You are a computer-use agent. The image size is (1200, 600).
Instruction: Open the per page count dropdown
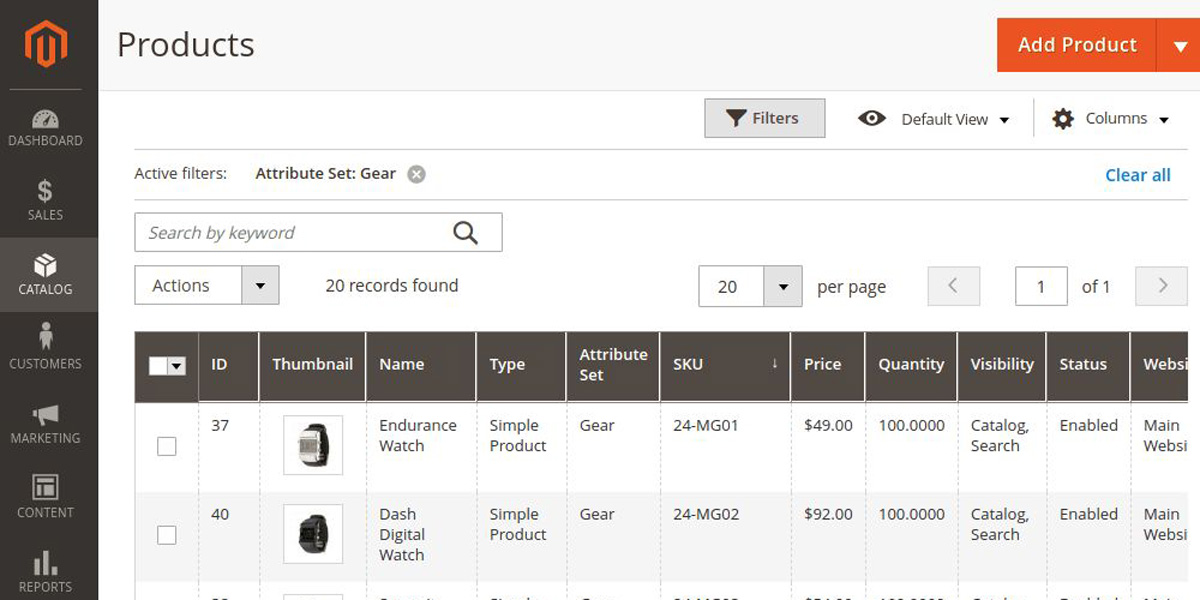750,286
